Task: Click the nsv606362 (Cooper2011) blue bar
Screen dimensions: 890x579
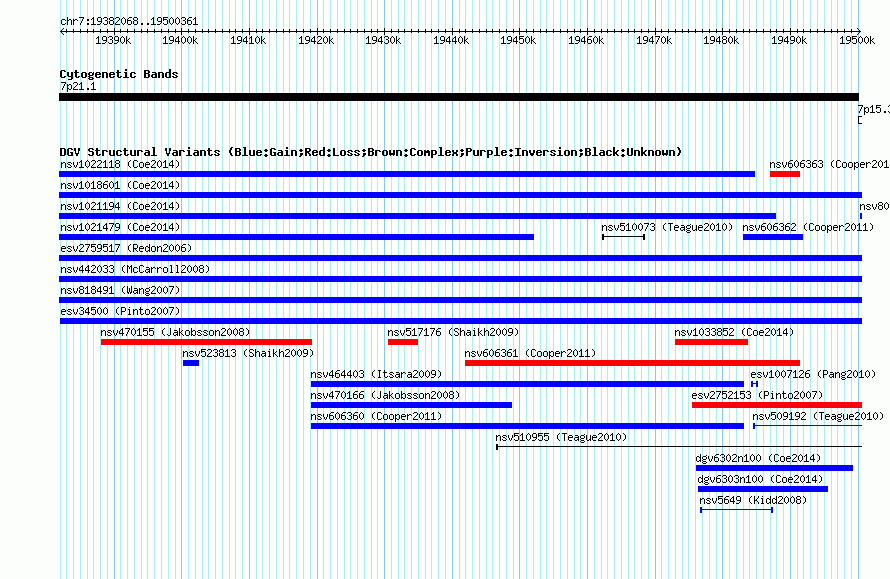Action: [x=773, y=237]
